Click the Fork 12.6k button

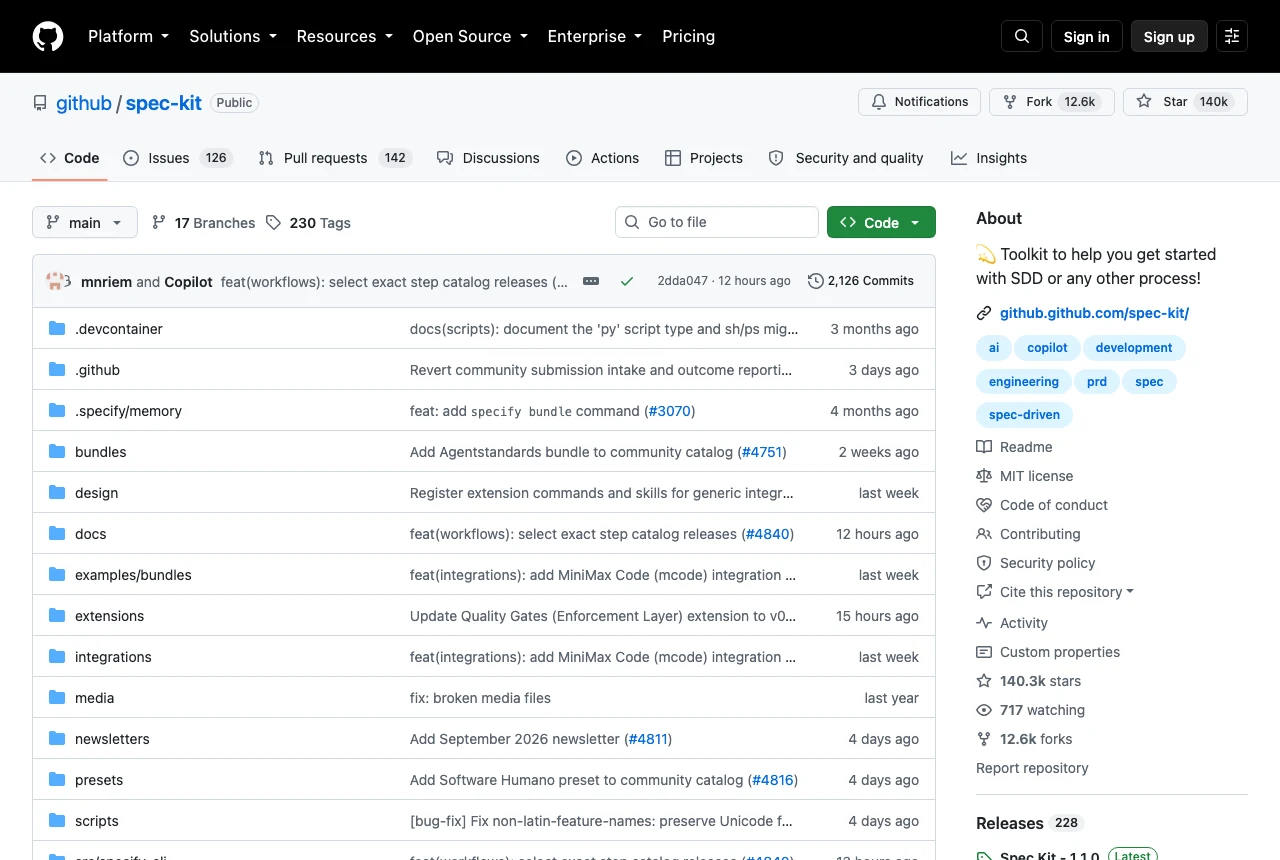click(x=1051, y=102)
